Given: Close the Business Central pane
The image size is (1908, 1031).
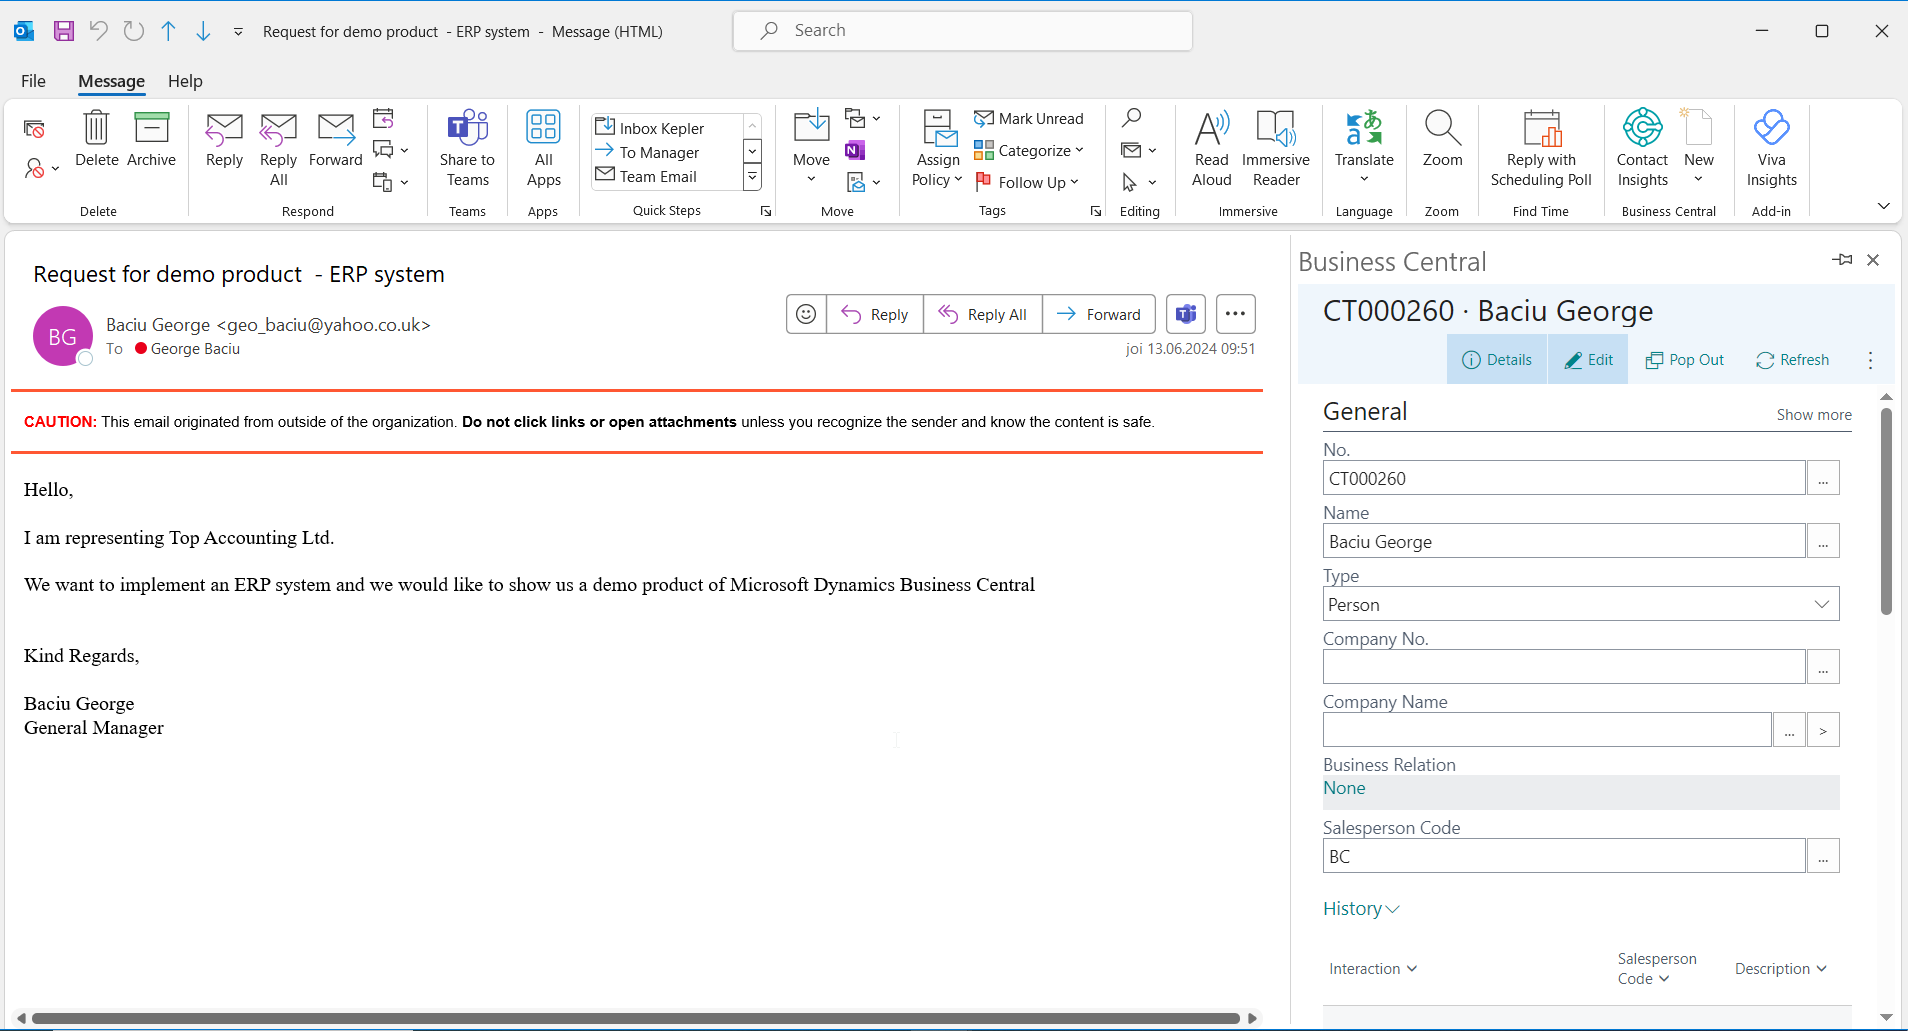Looking at the screenshot, I should pos(1873,260).
